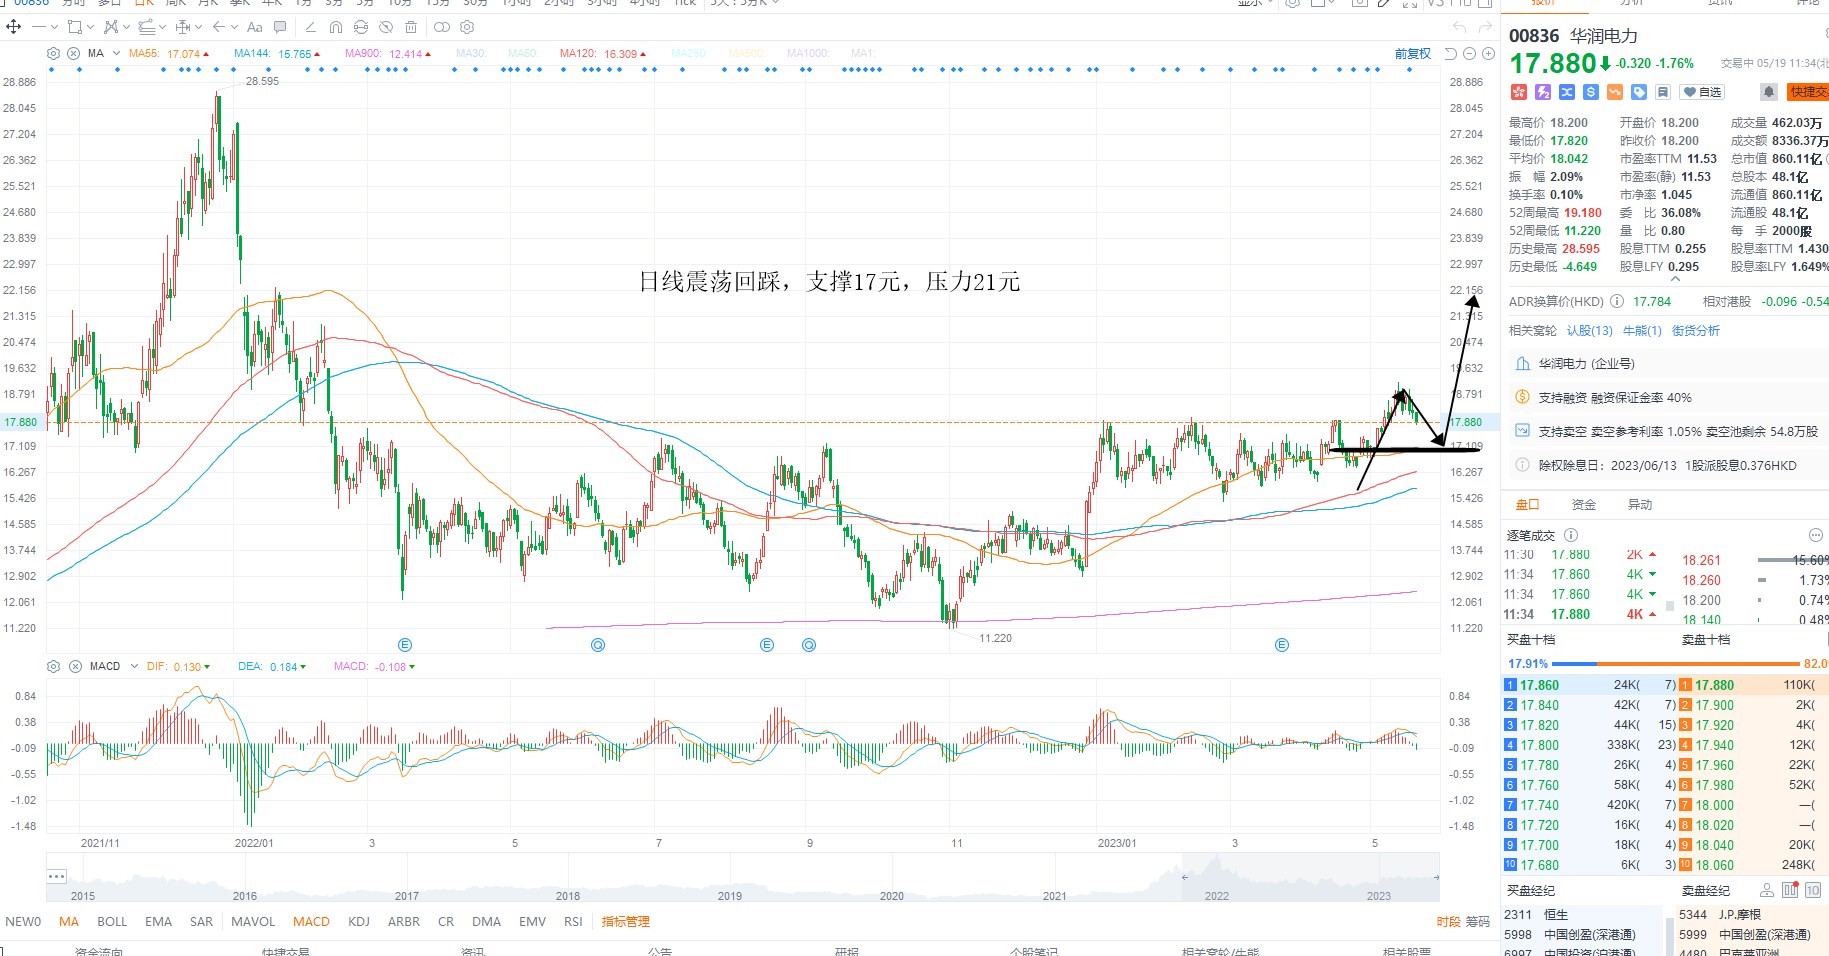Select the crosshair move cursor tool

pyautogui.click(x=14, y=27)
